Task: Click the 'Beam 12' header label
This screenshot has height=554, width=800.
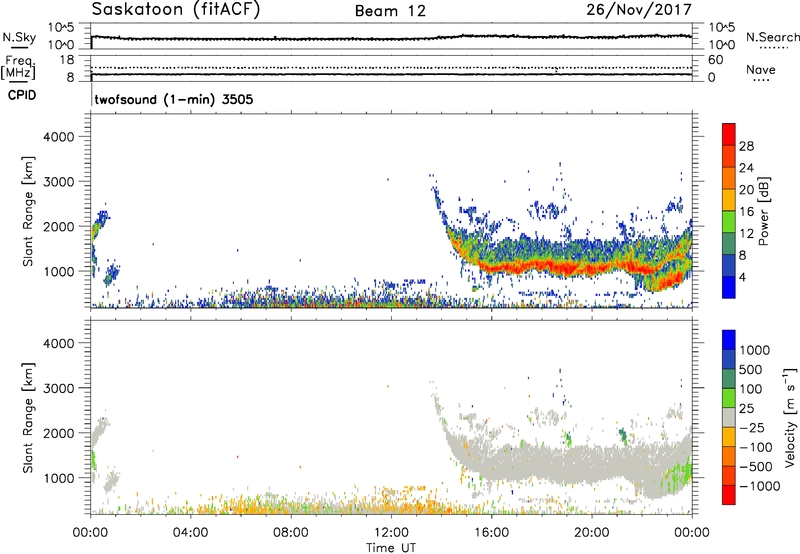Action: (x=390, y=11)
